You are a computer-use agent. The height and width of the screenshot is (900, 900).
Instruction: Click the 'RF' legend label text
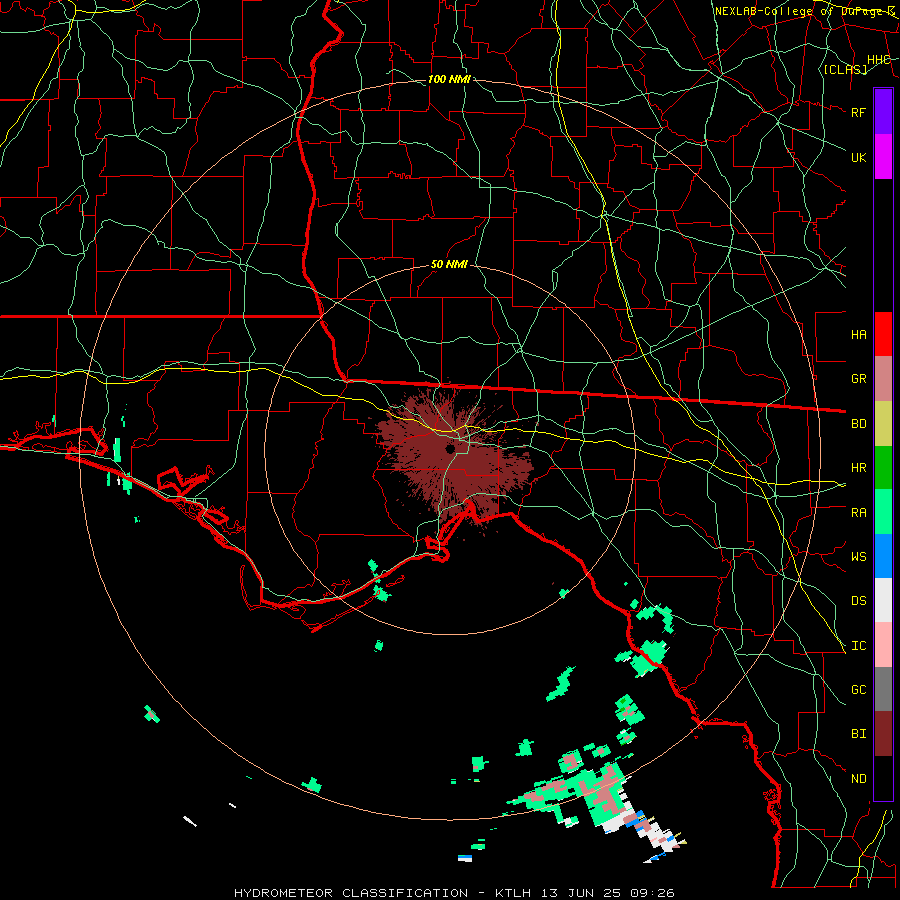(x=858, y=112)
